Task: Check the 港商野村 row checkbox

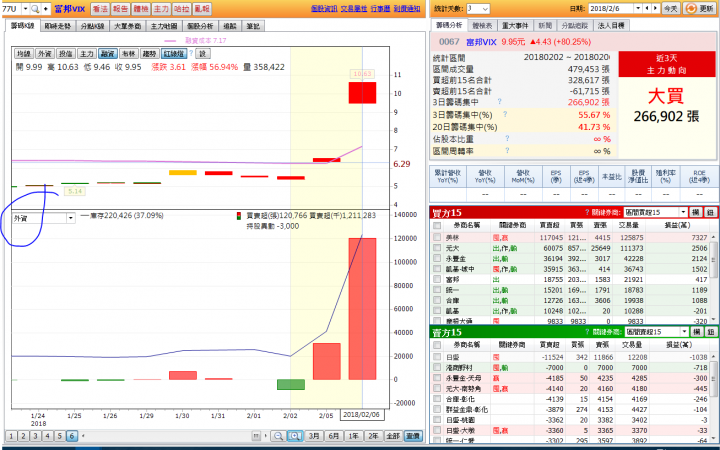Action: coord(437,367)
